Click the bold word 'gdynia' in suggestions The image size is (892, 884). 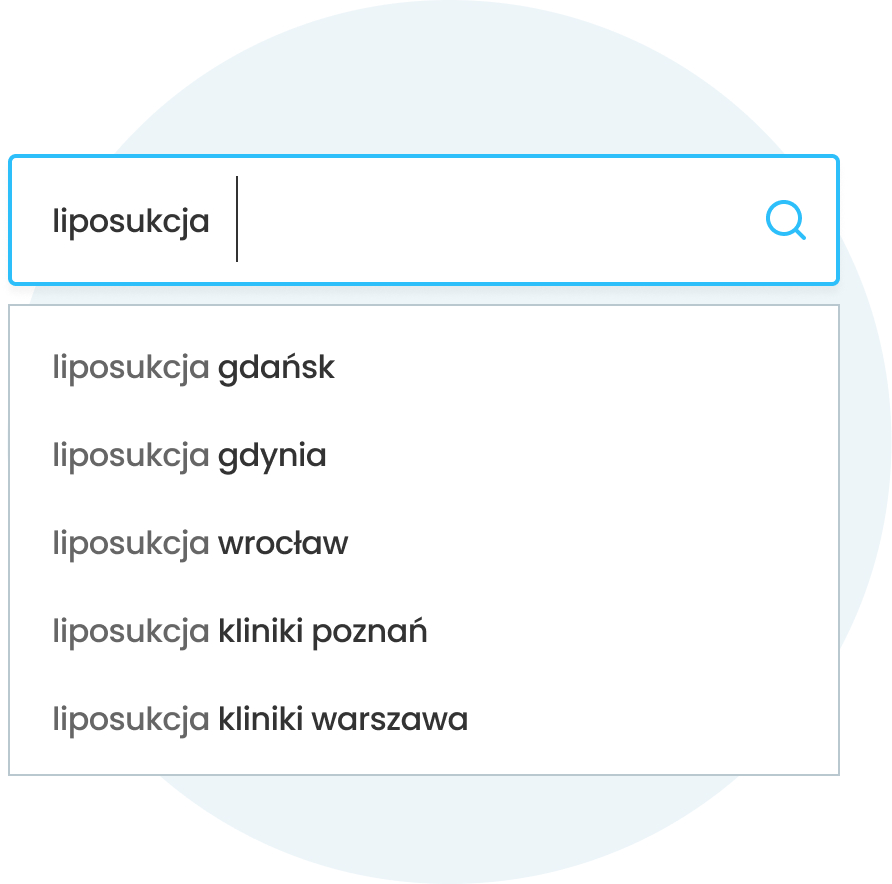(272, 457)
